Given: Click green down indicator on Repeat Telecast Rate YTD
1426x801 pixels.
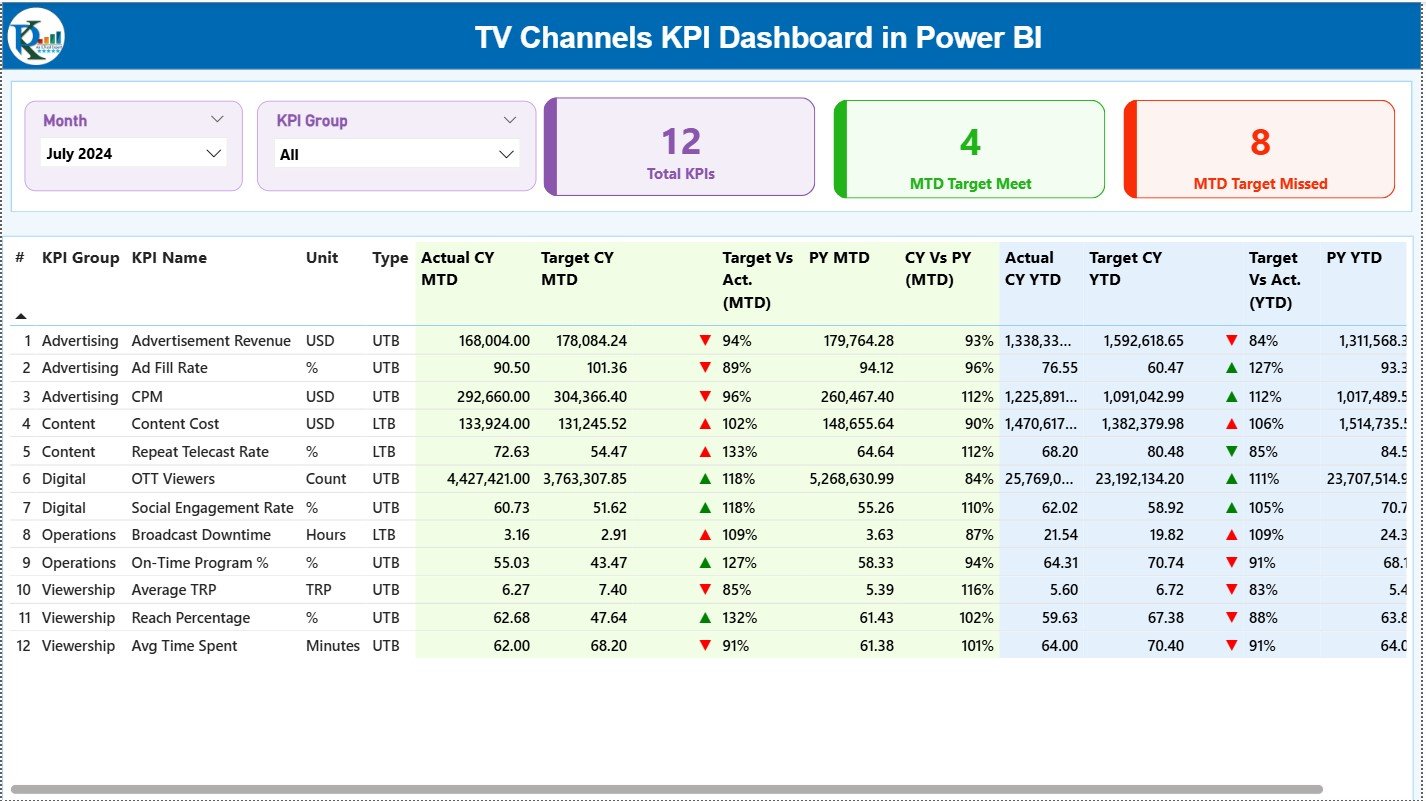Looking at the screenshot, I should pyautogui.click(x=1231, y=451).
